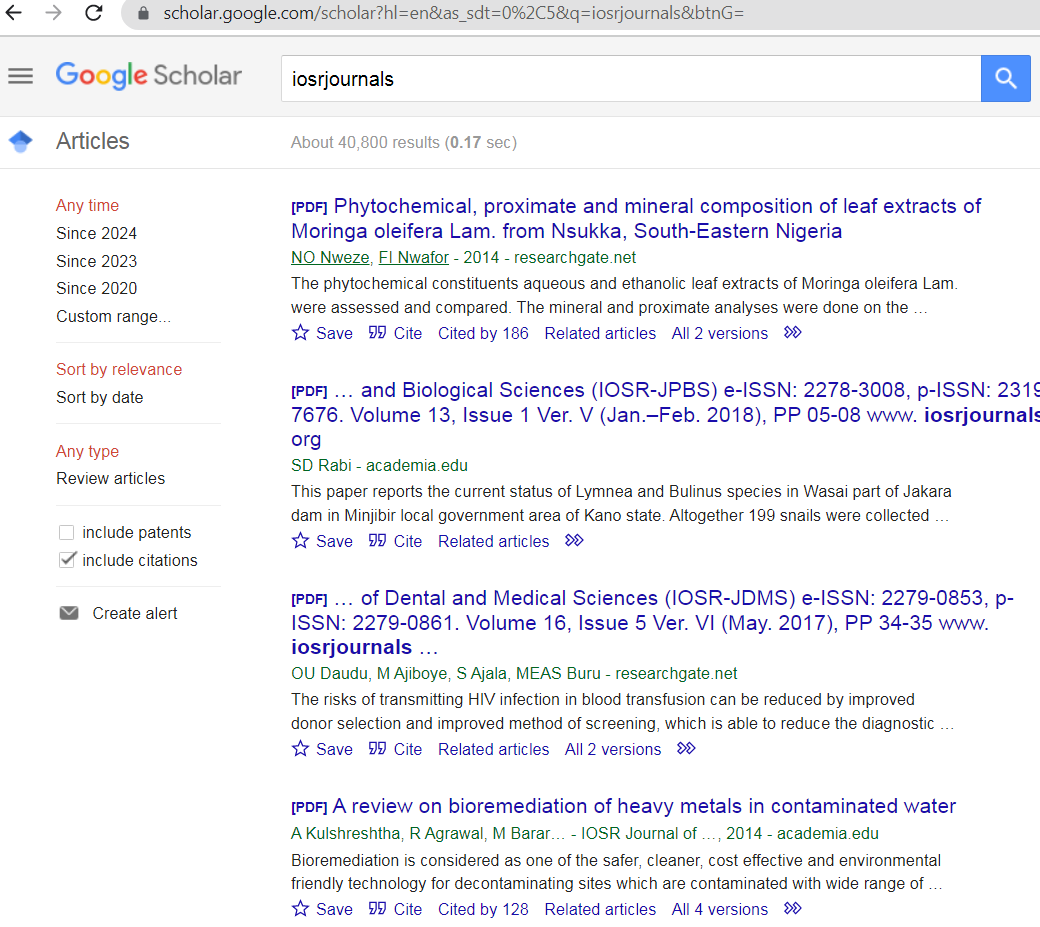This screenshot has height=927, width=1040.
Task: Open author NO Nweze profile link
Action: (330, 257)
